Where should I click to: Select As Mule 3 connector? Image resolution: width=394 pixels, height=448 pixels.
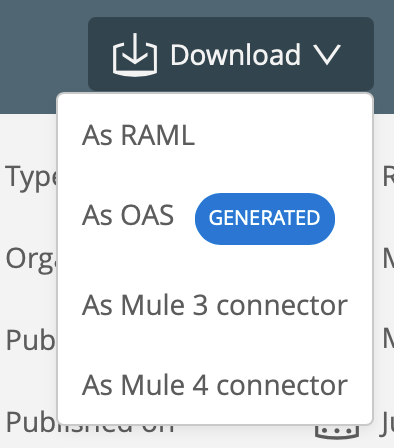215,305
